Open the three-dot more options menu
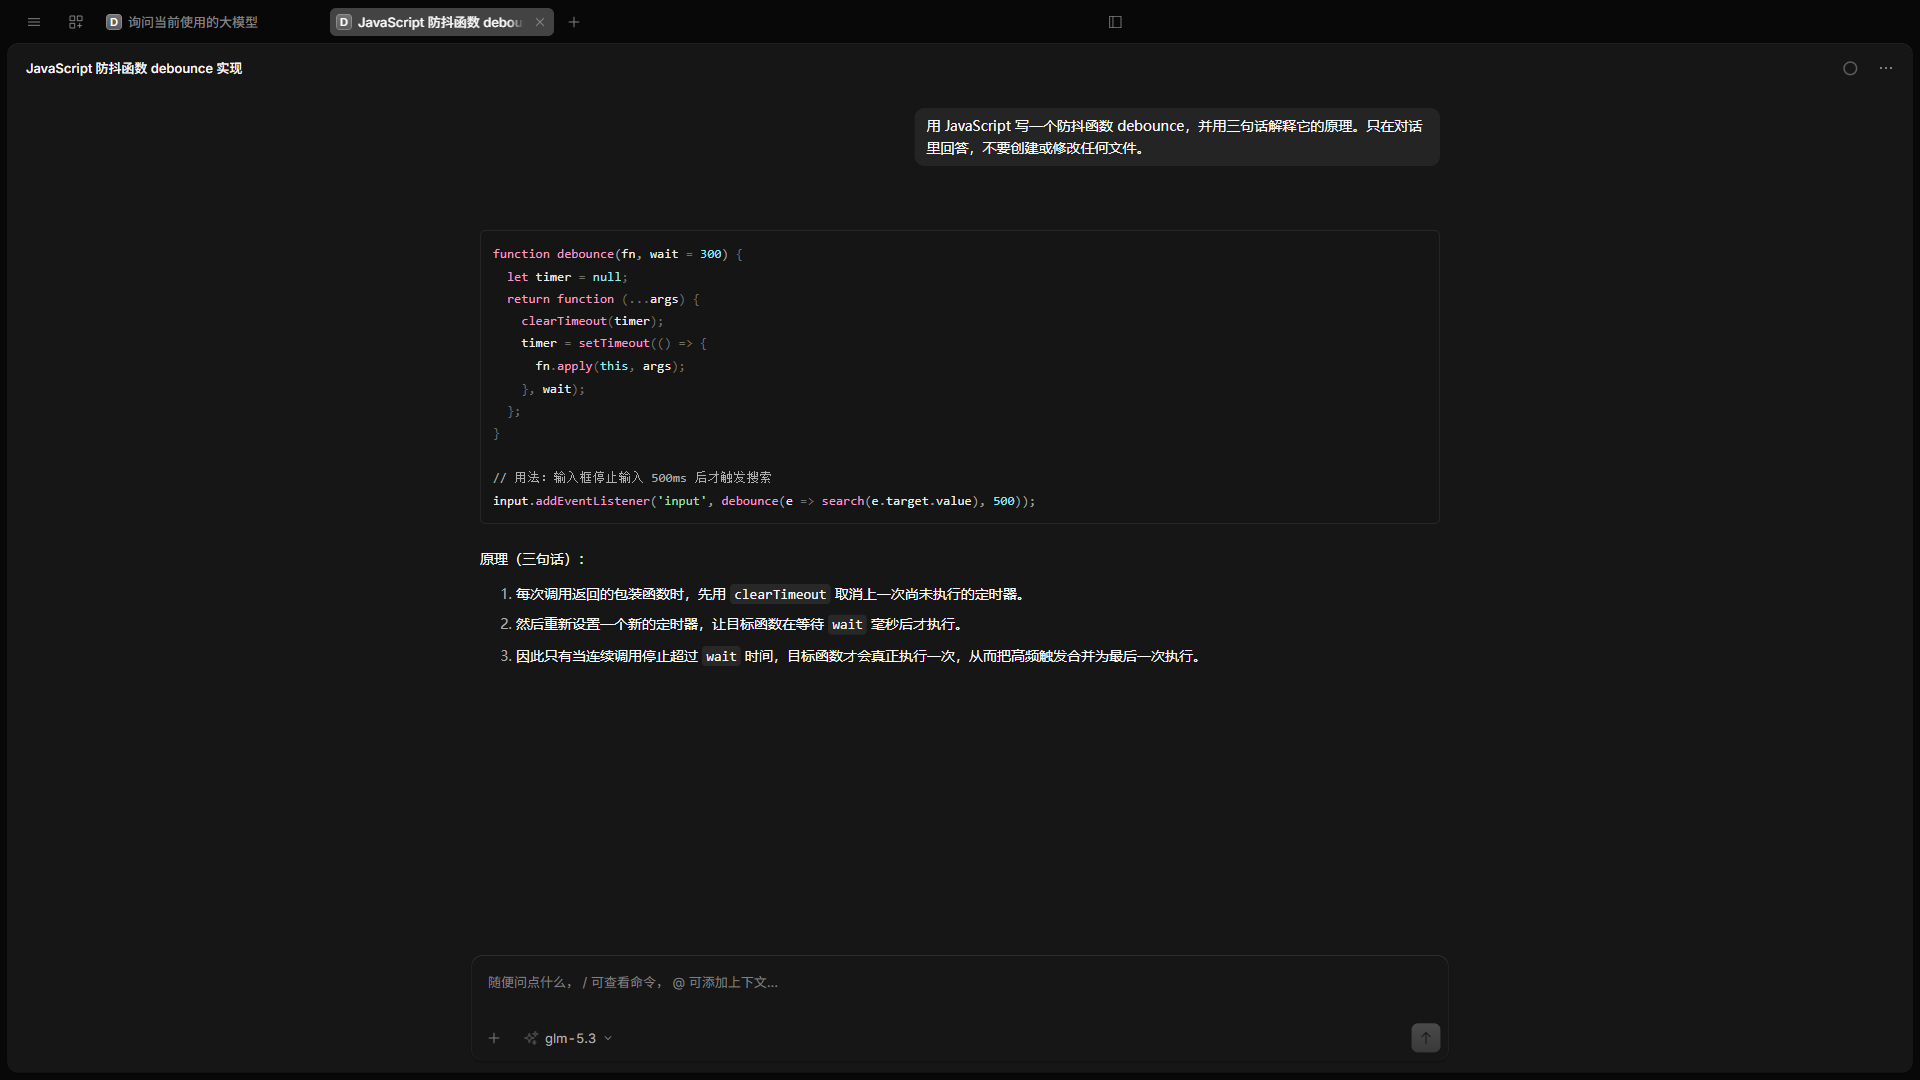The height and width of the screenshot is (1080, 1920). click(x=1886, y=68)
